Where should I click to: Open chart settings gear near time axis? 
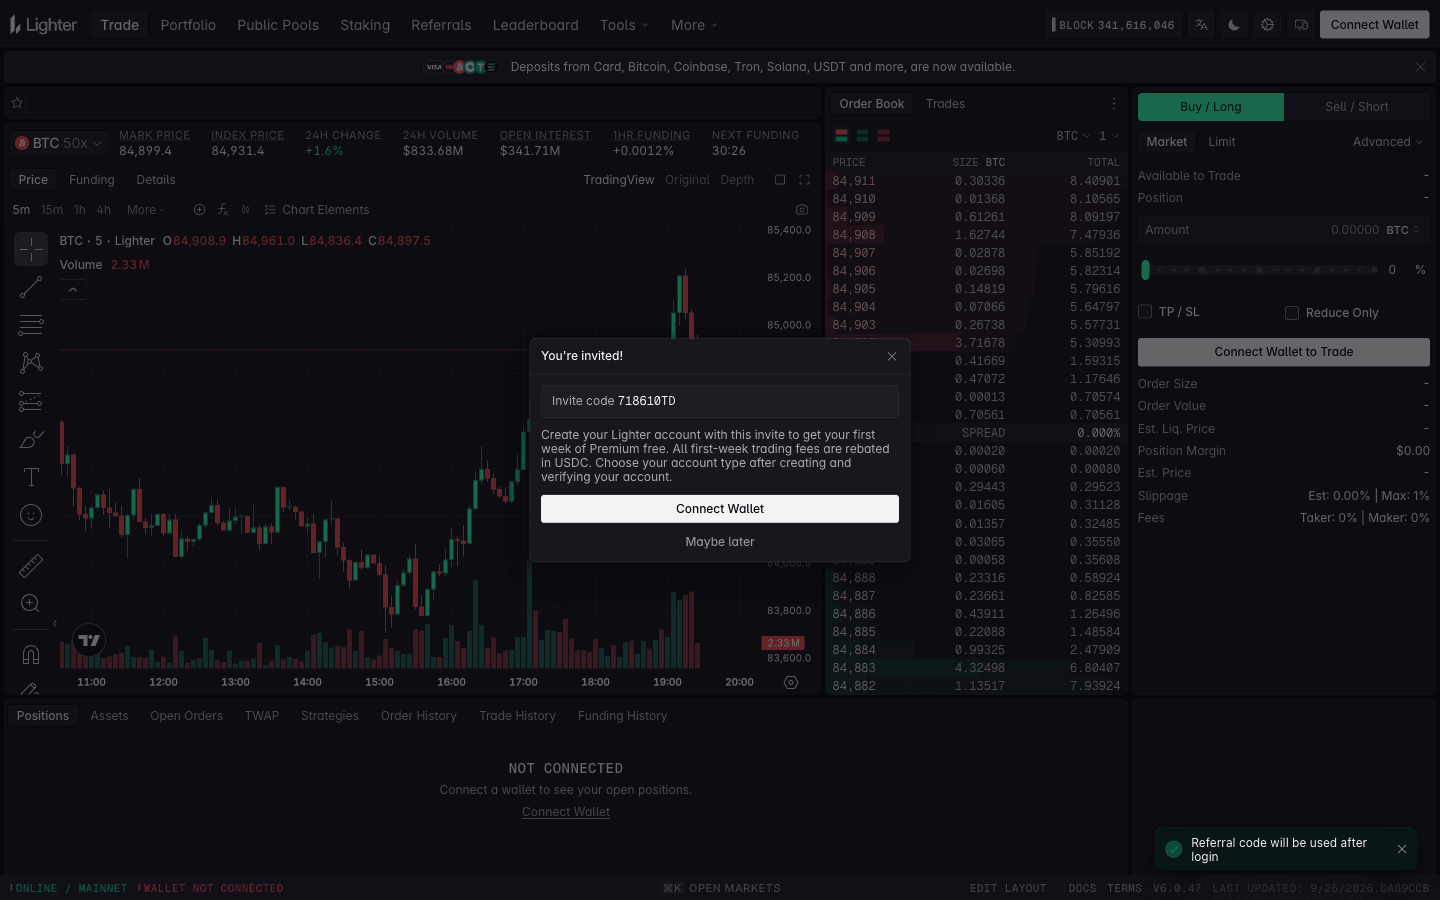click(791, 682)
